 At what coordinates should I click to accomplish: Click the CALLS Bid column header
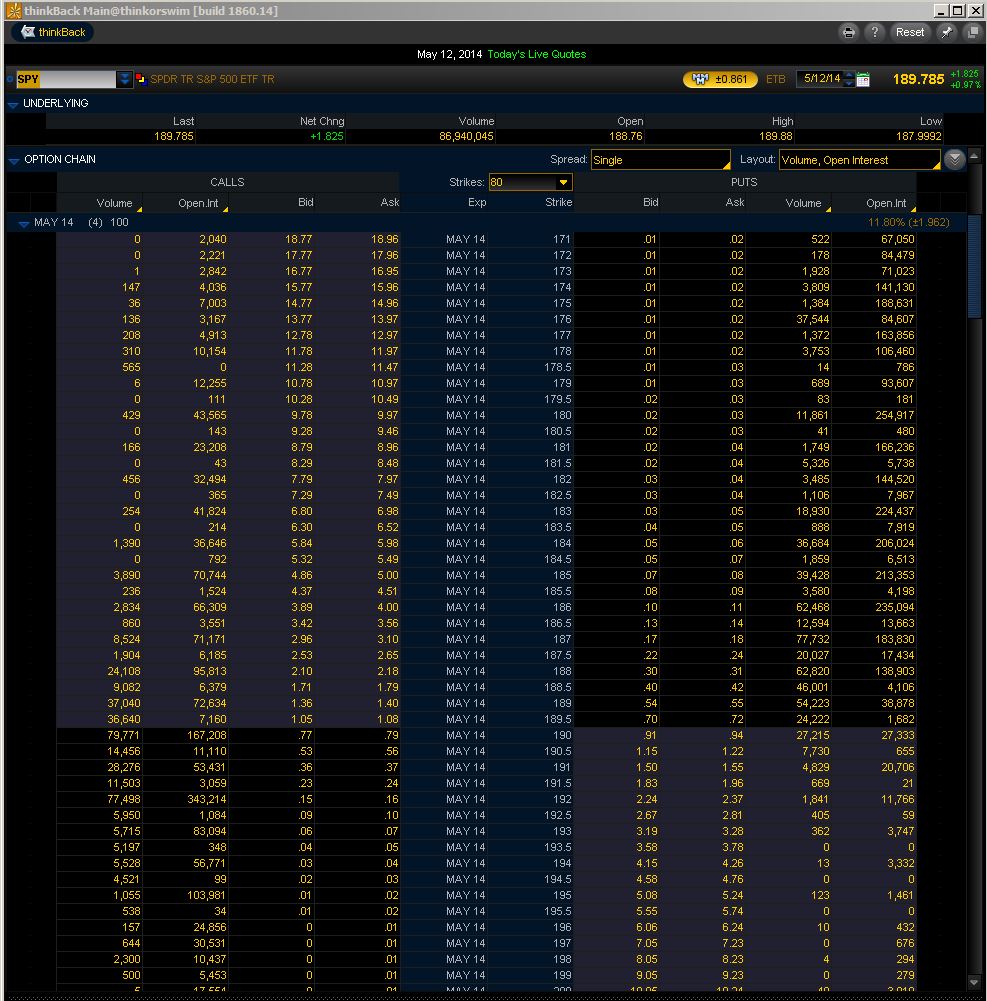click(x=305, y=202)
